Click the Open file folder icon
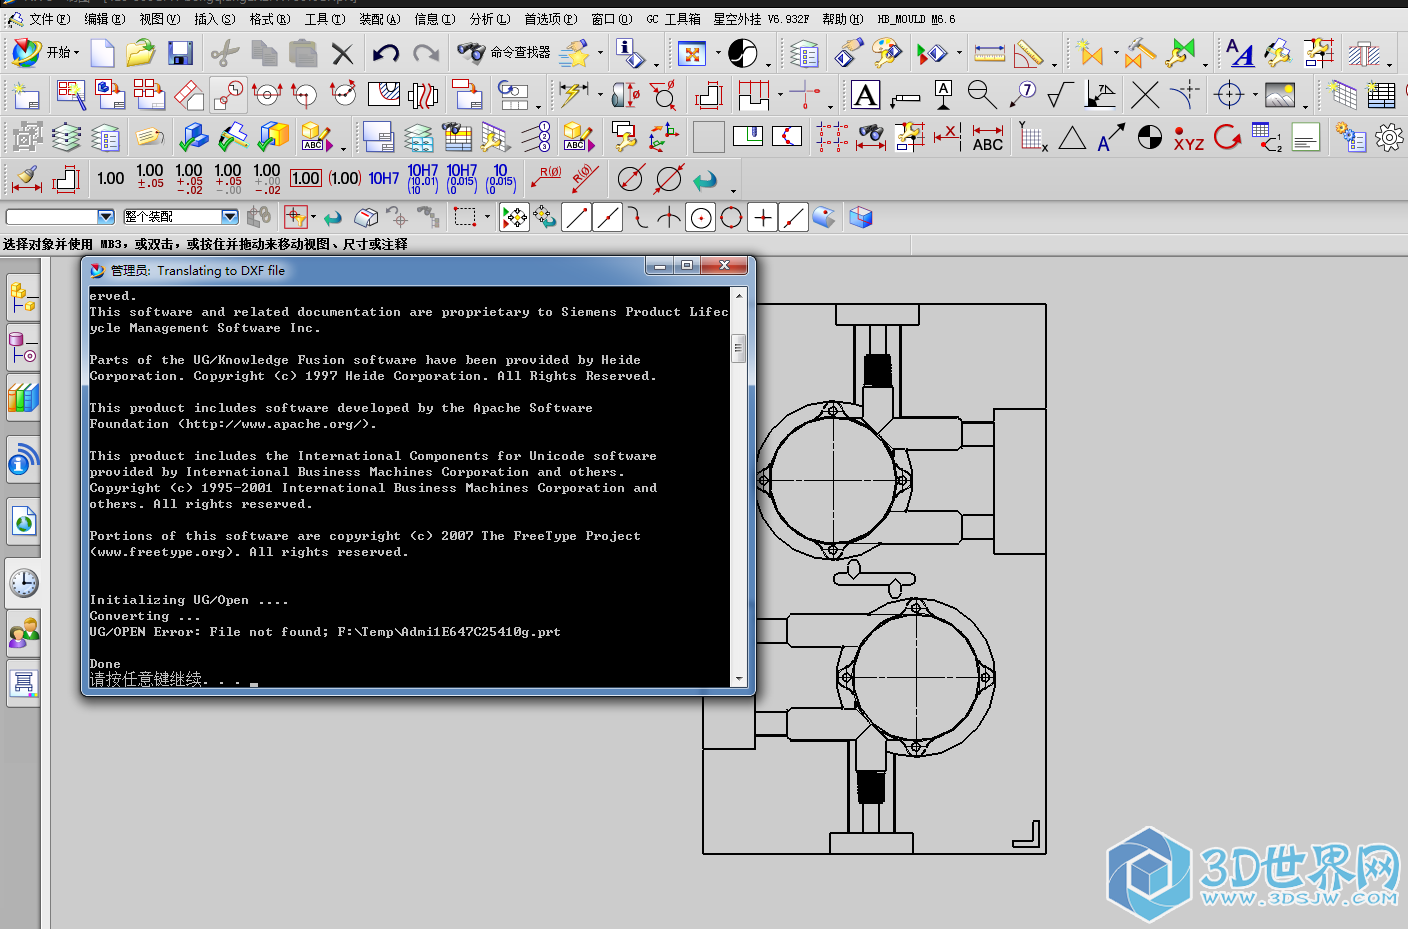1408x929 pixels. pos(141,53)
